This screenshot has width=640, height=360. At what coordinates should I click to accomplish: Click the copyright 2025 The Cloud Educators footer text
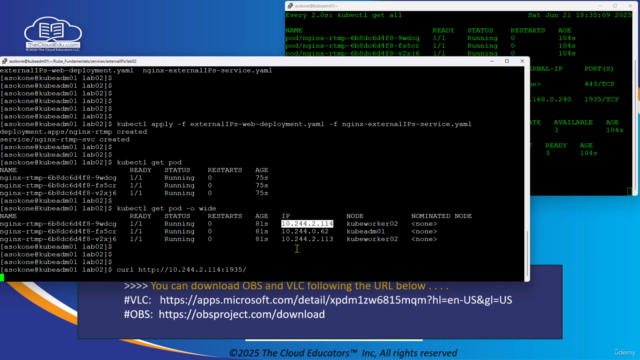(x=343, y=353)
